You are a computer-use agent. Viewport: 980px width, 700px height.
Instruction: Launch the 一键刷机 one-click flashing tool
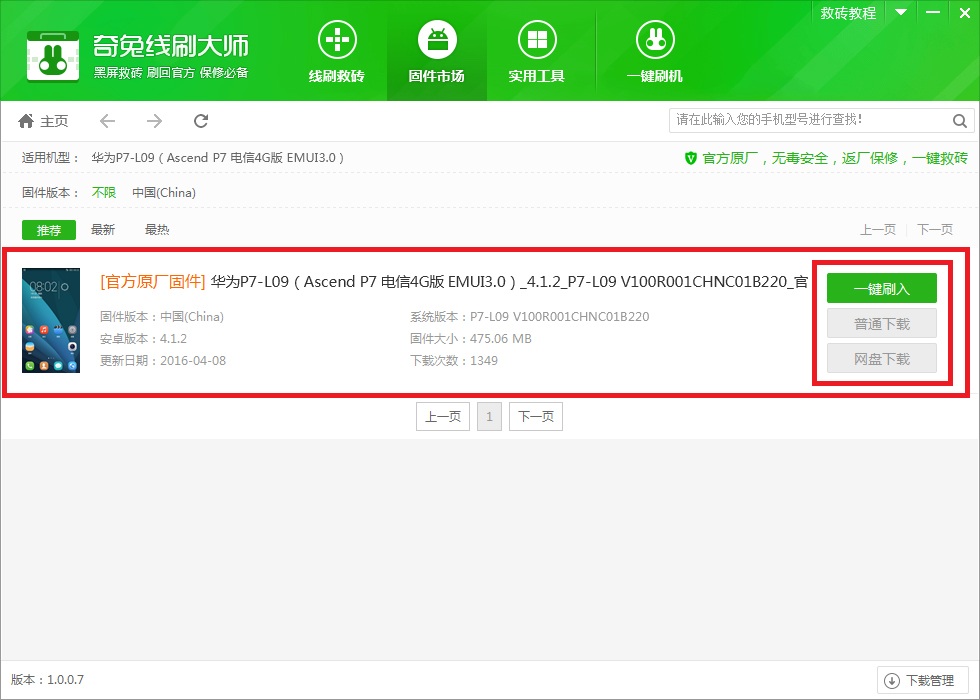654,52
